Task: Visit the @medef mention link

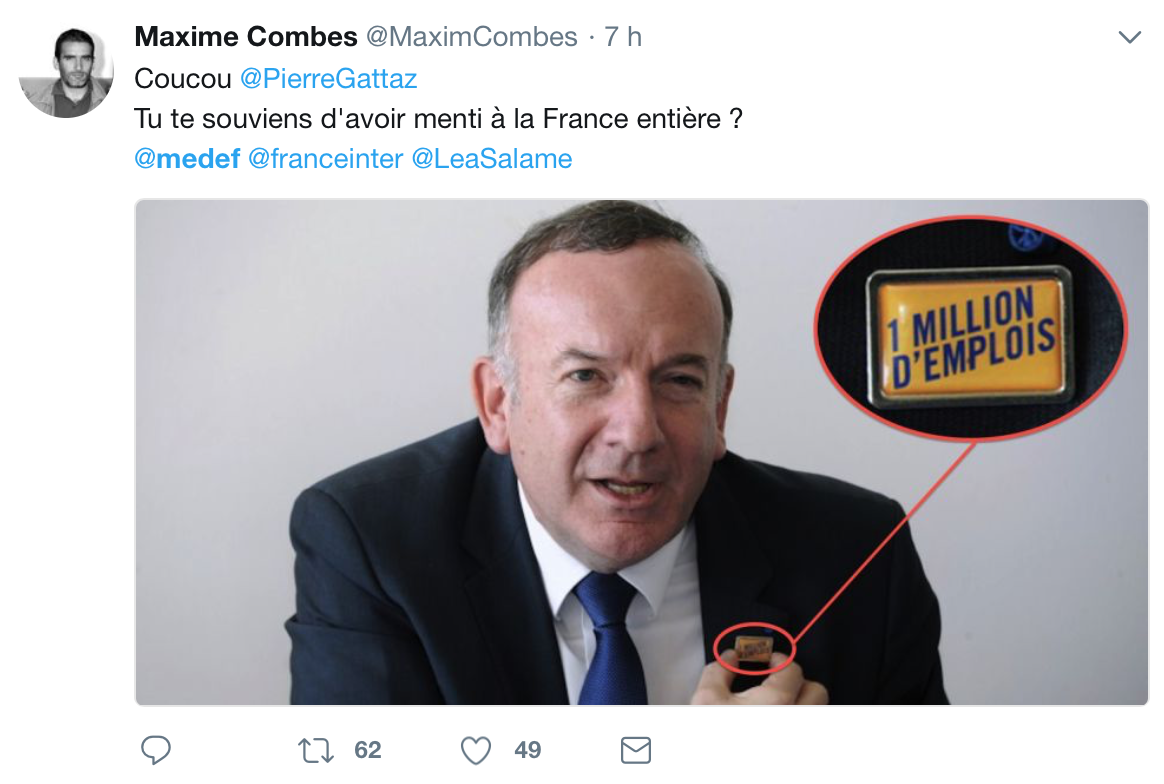Action: (187, 159)
